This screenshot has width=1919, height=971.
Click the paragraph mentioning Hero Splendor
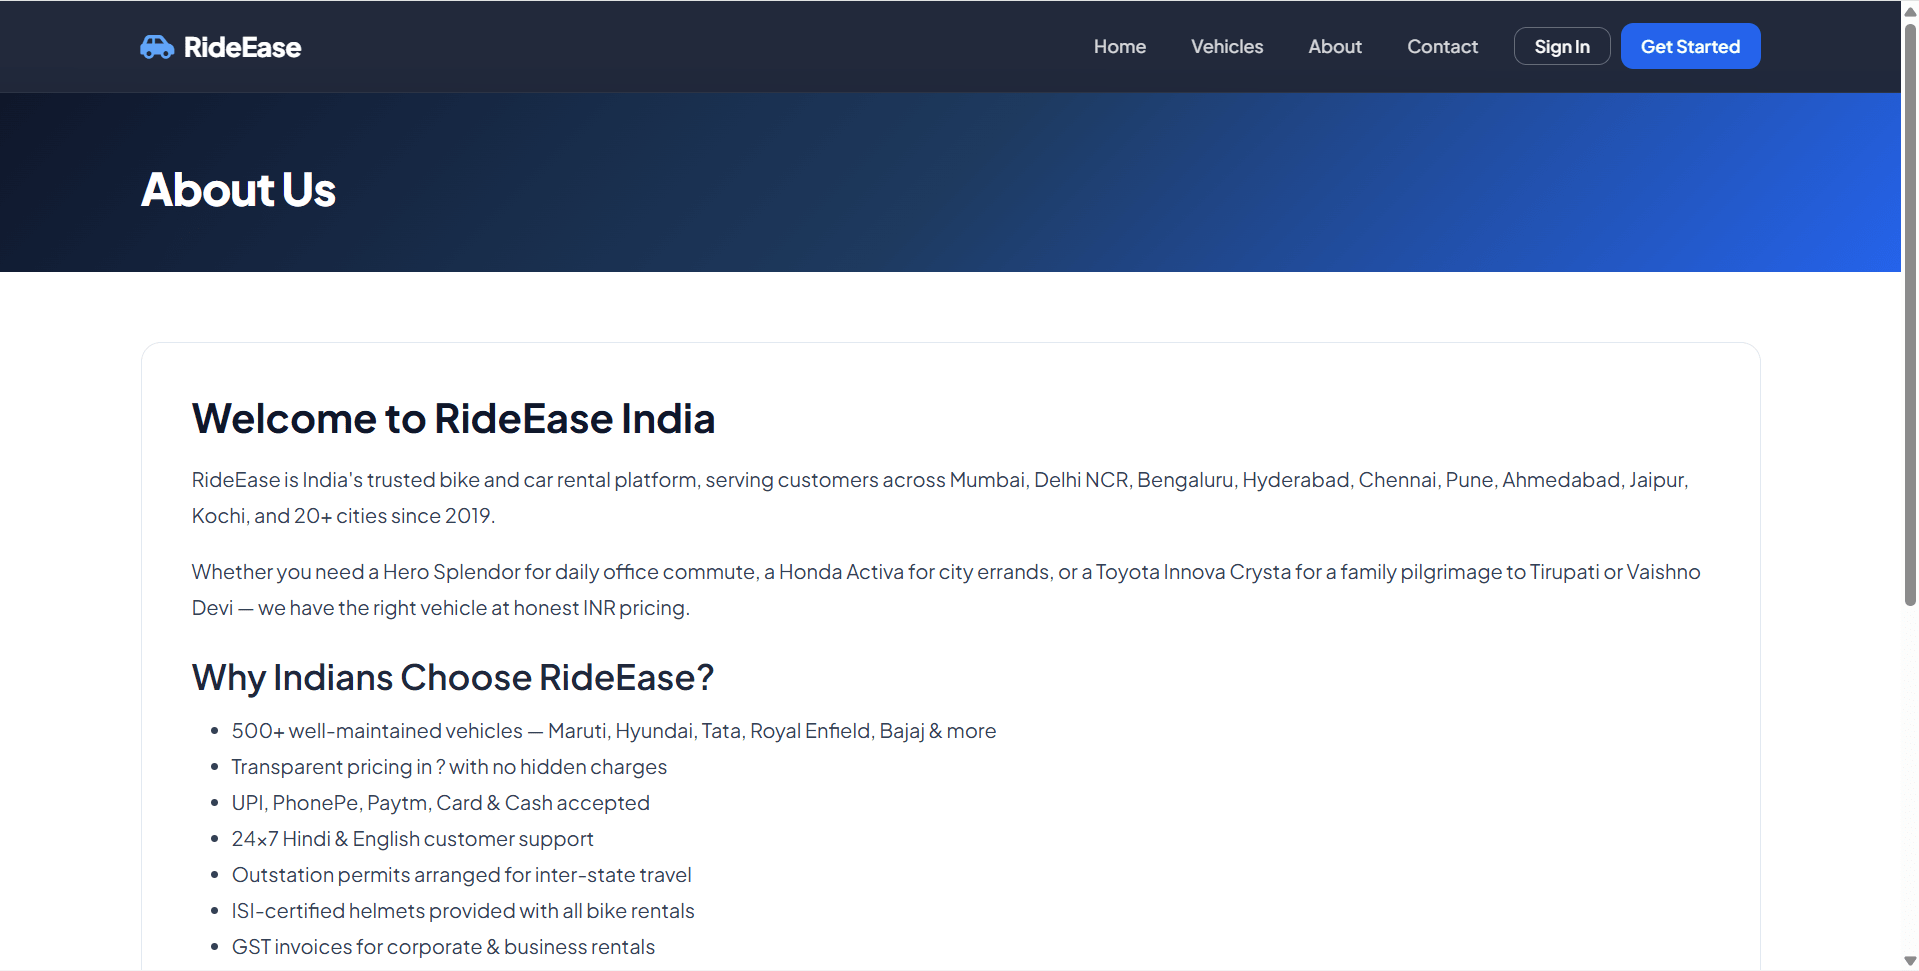[x=946, y=590]
